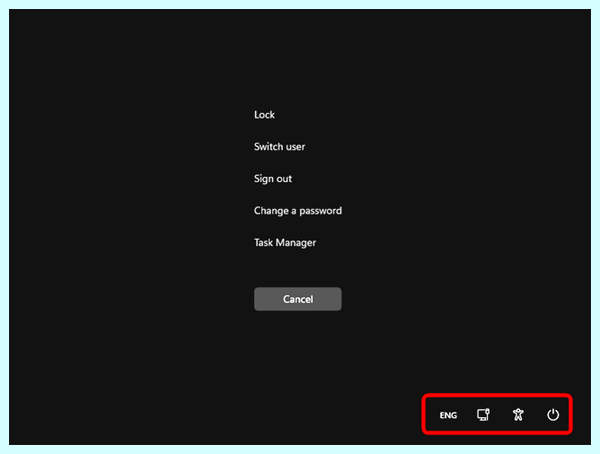Open the network connection icon
The image size is (600, 454).
483,415
